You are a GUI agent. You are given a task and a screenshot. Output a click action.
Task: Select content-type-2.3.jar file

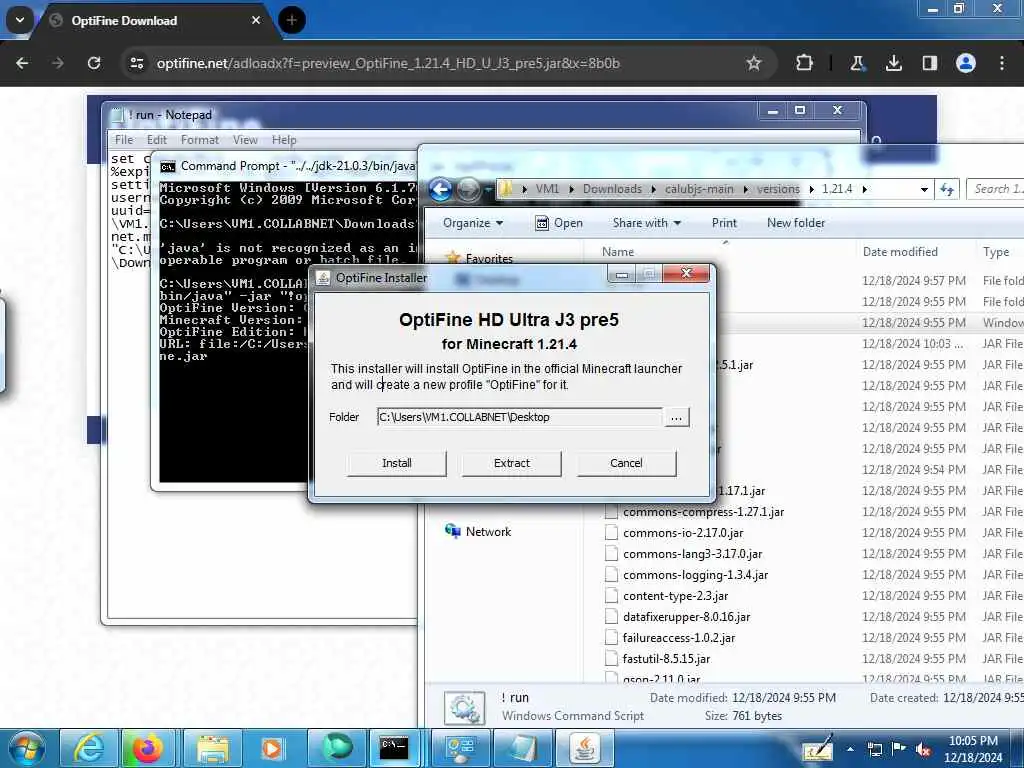[x=675, y=596]
